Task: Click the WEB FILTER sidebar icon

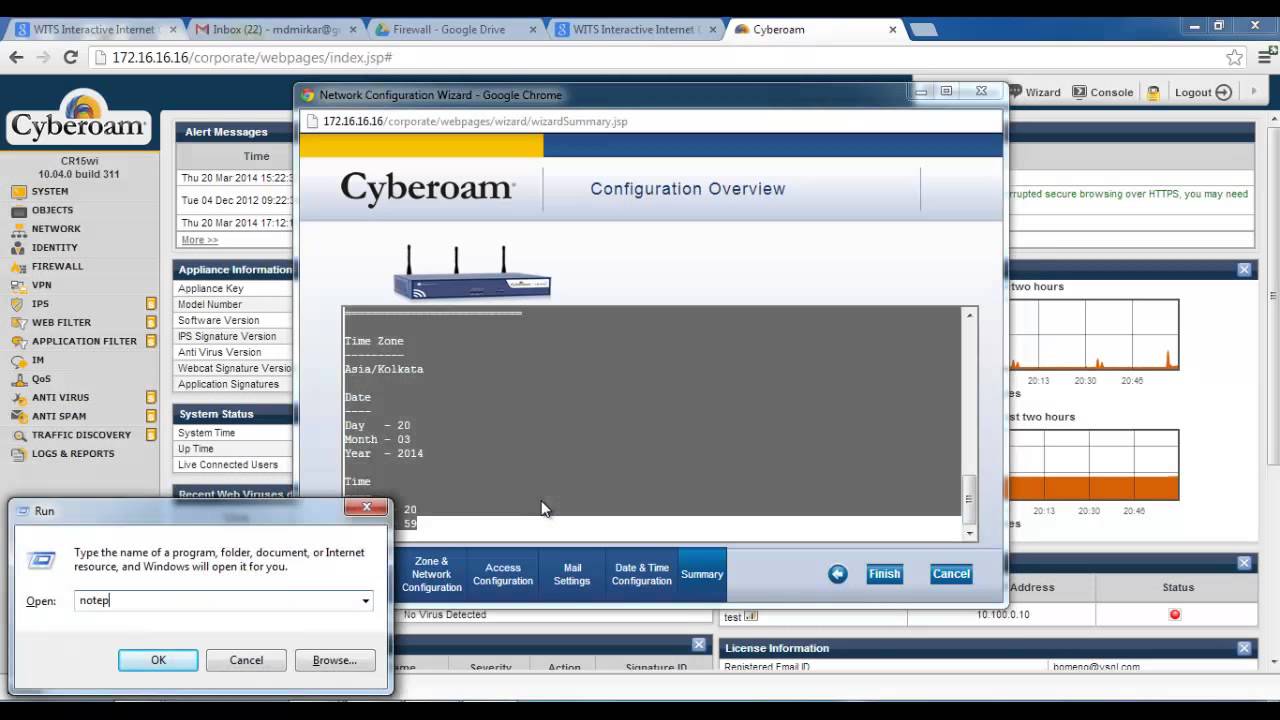Action: pyautogui.click(x=18, y=323)
